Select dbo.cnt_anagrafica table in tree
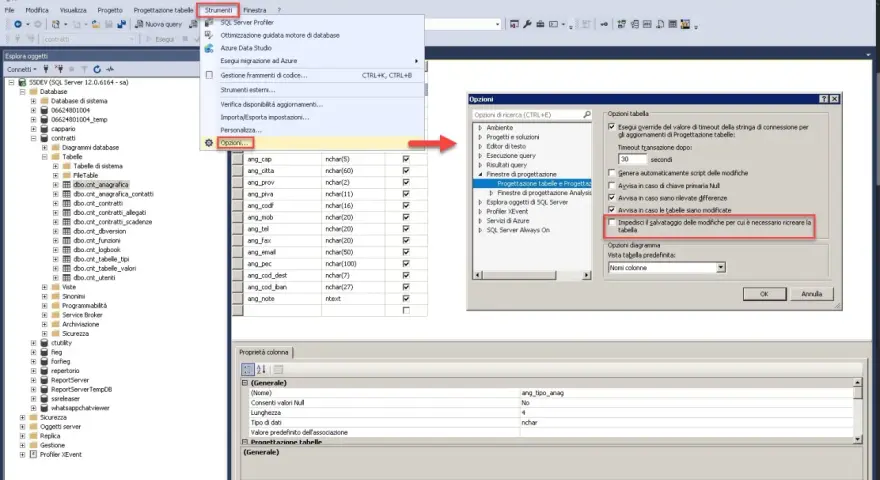The image size is (880, 480). (101, 185)
